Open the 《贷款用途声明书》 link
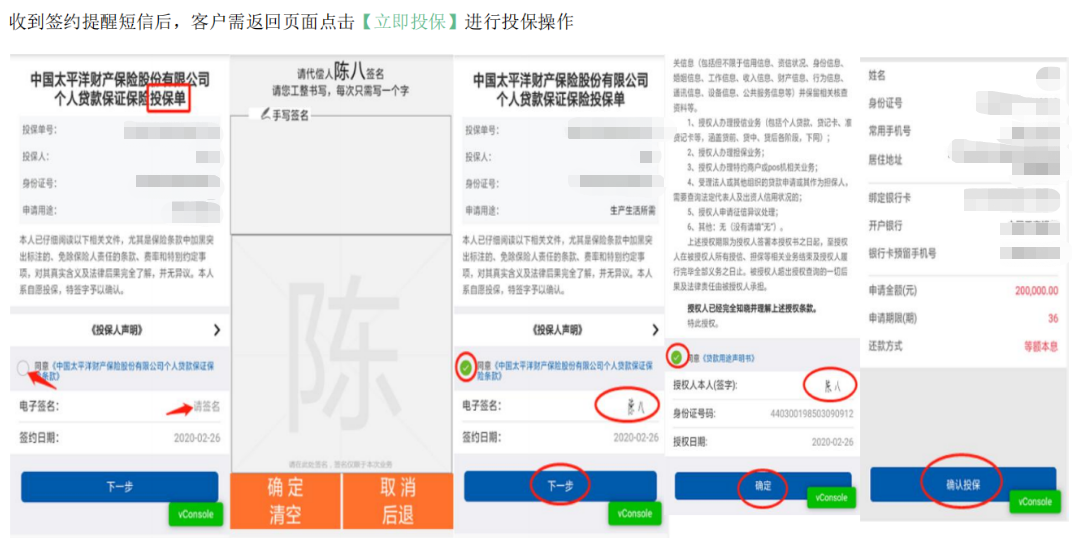This screenshot has height=538, width=1089. coord(727,358)
